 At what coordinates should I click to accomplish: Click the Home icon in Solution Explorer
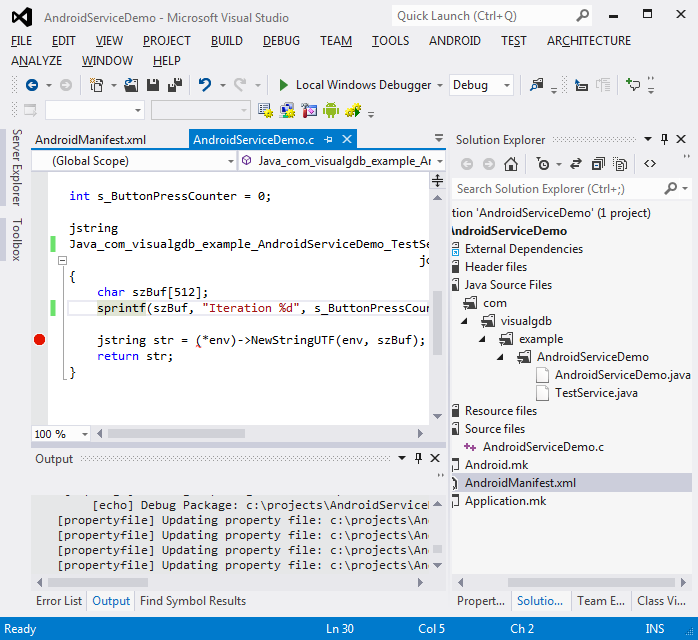tap(511, 164)
